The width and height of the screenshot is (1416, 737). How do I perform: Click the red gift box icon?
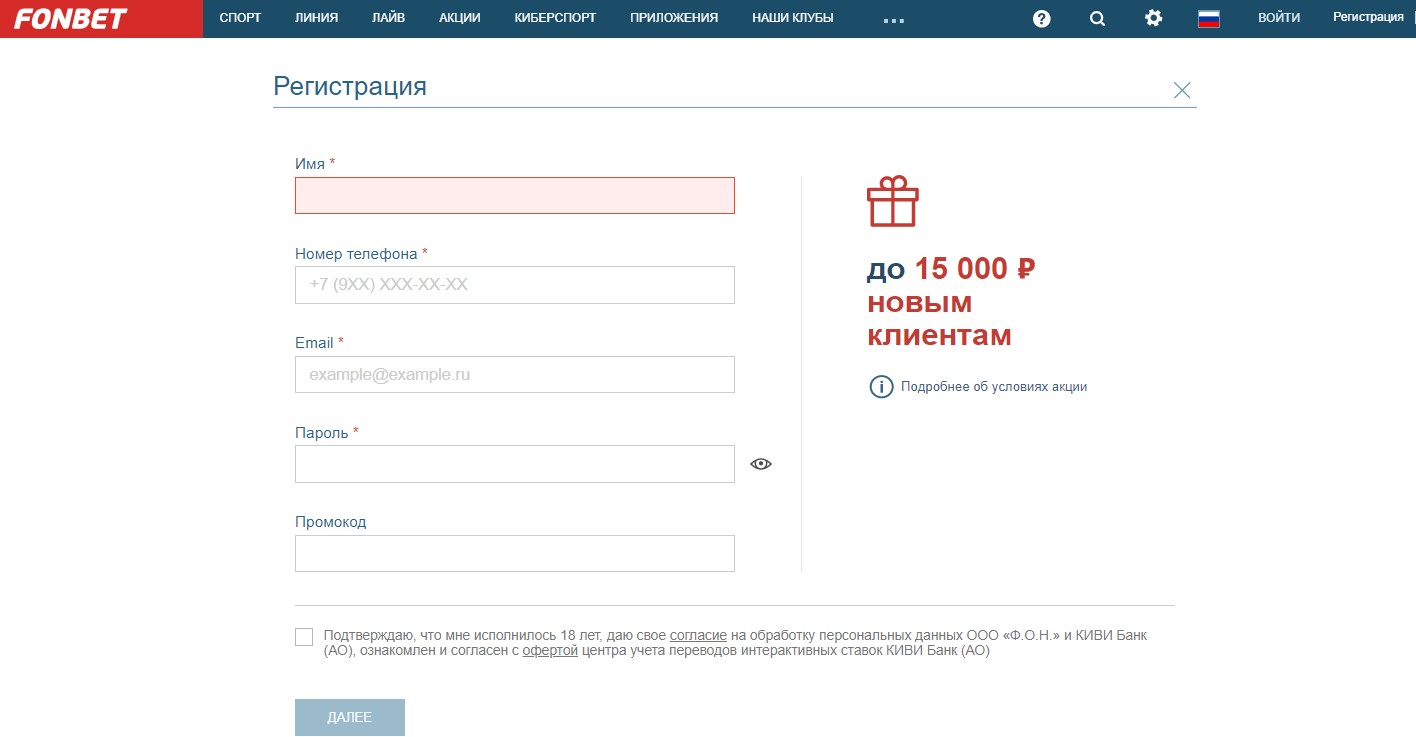tap(892, 201)
